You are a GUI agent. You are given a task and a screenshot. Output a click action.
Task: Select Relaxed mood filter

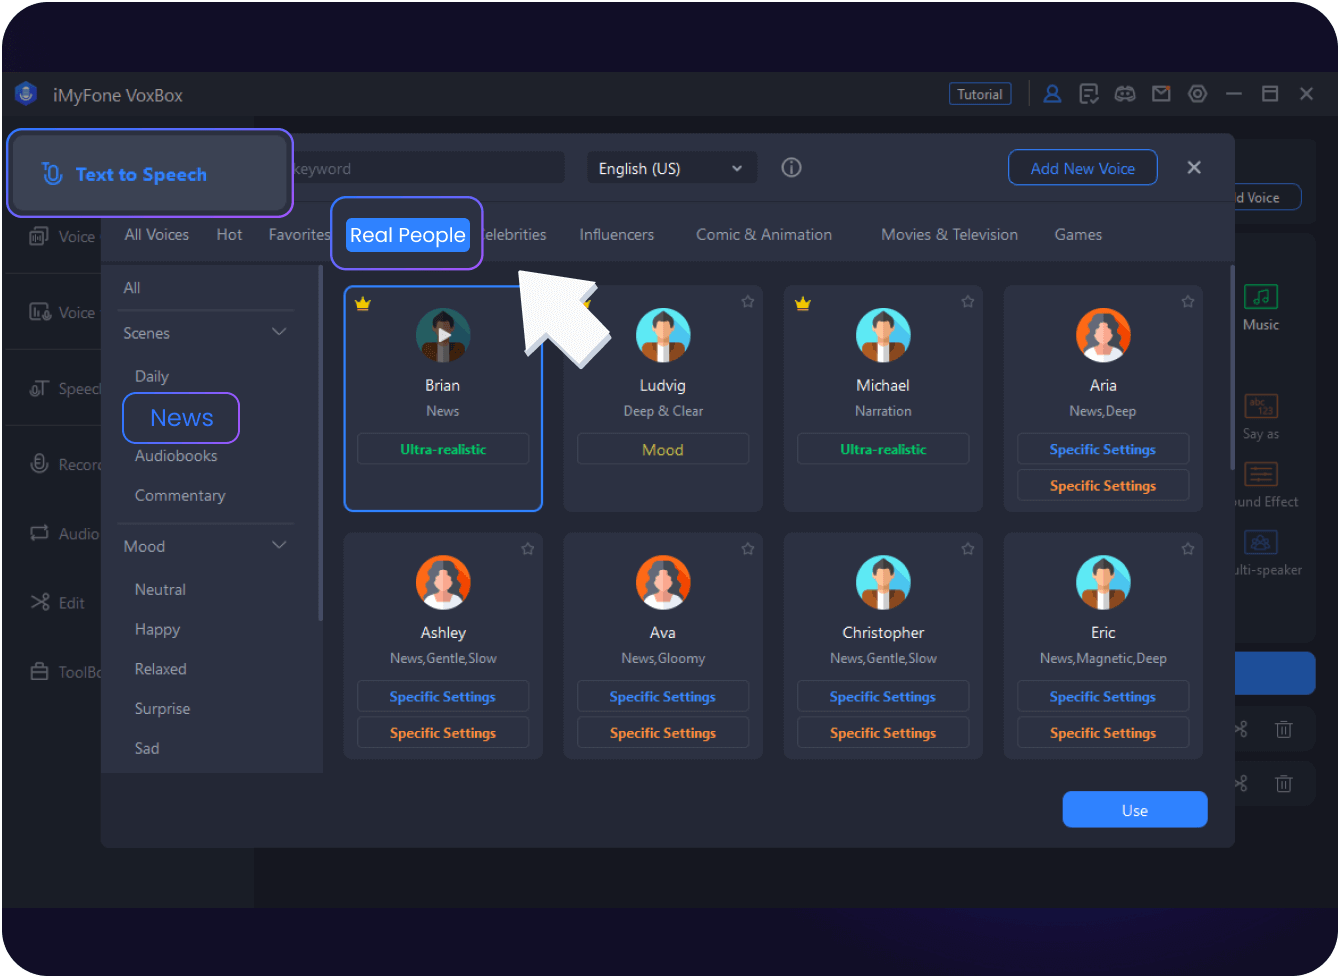tap(160, 669)
